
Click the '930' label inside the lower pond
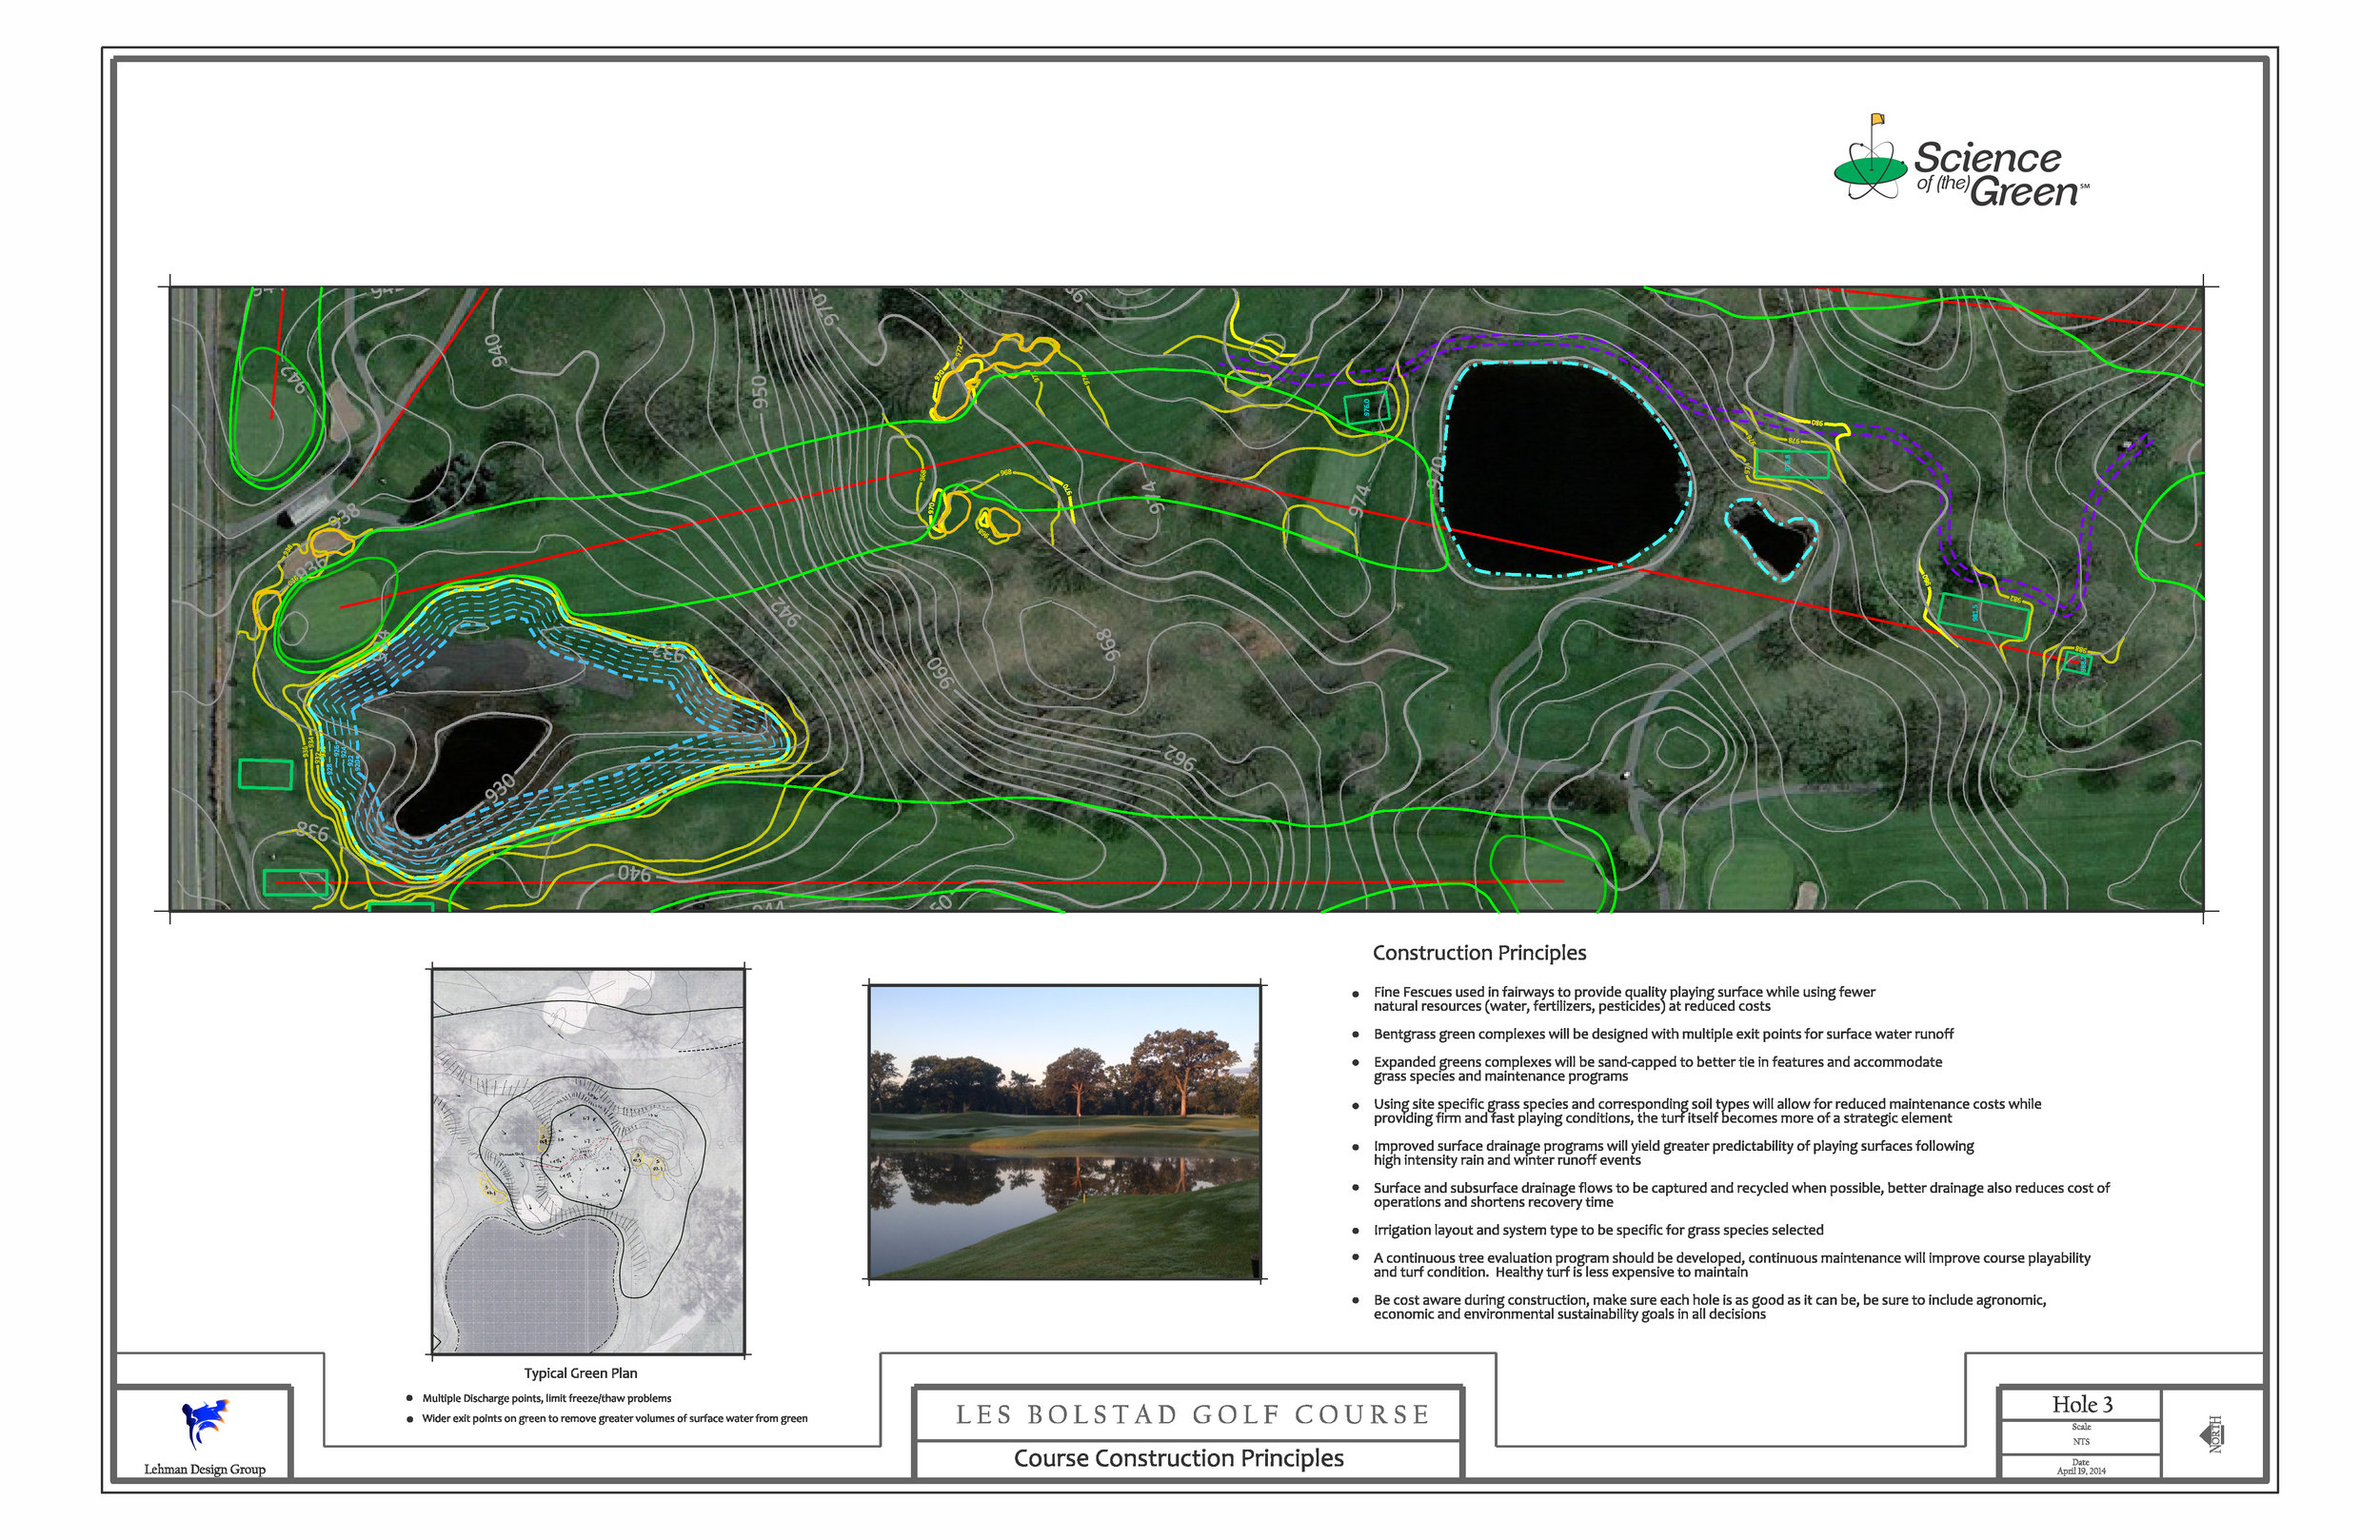coord(500,787)
